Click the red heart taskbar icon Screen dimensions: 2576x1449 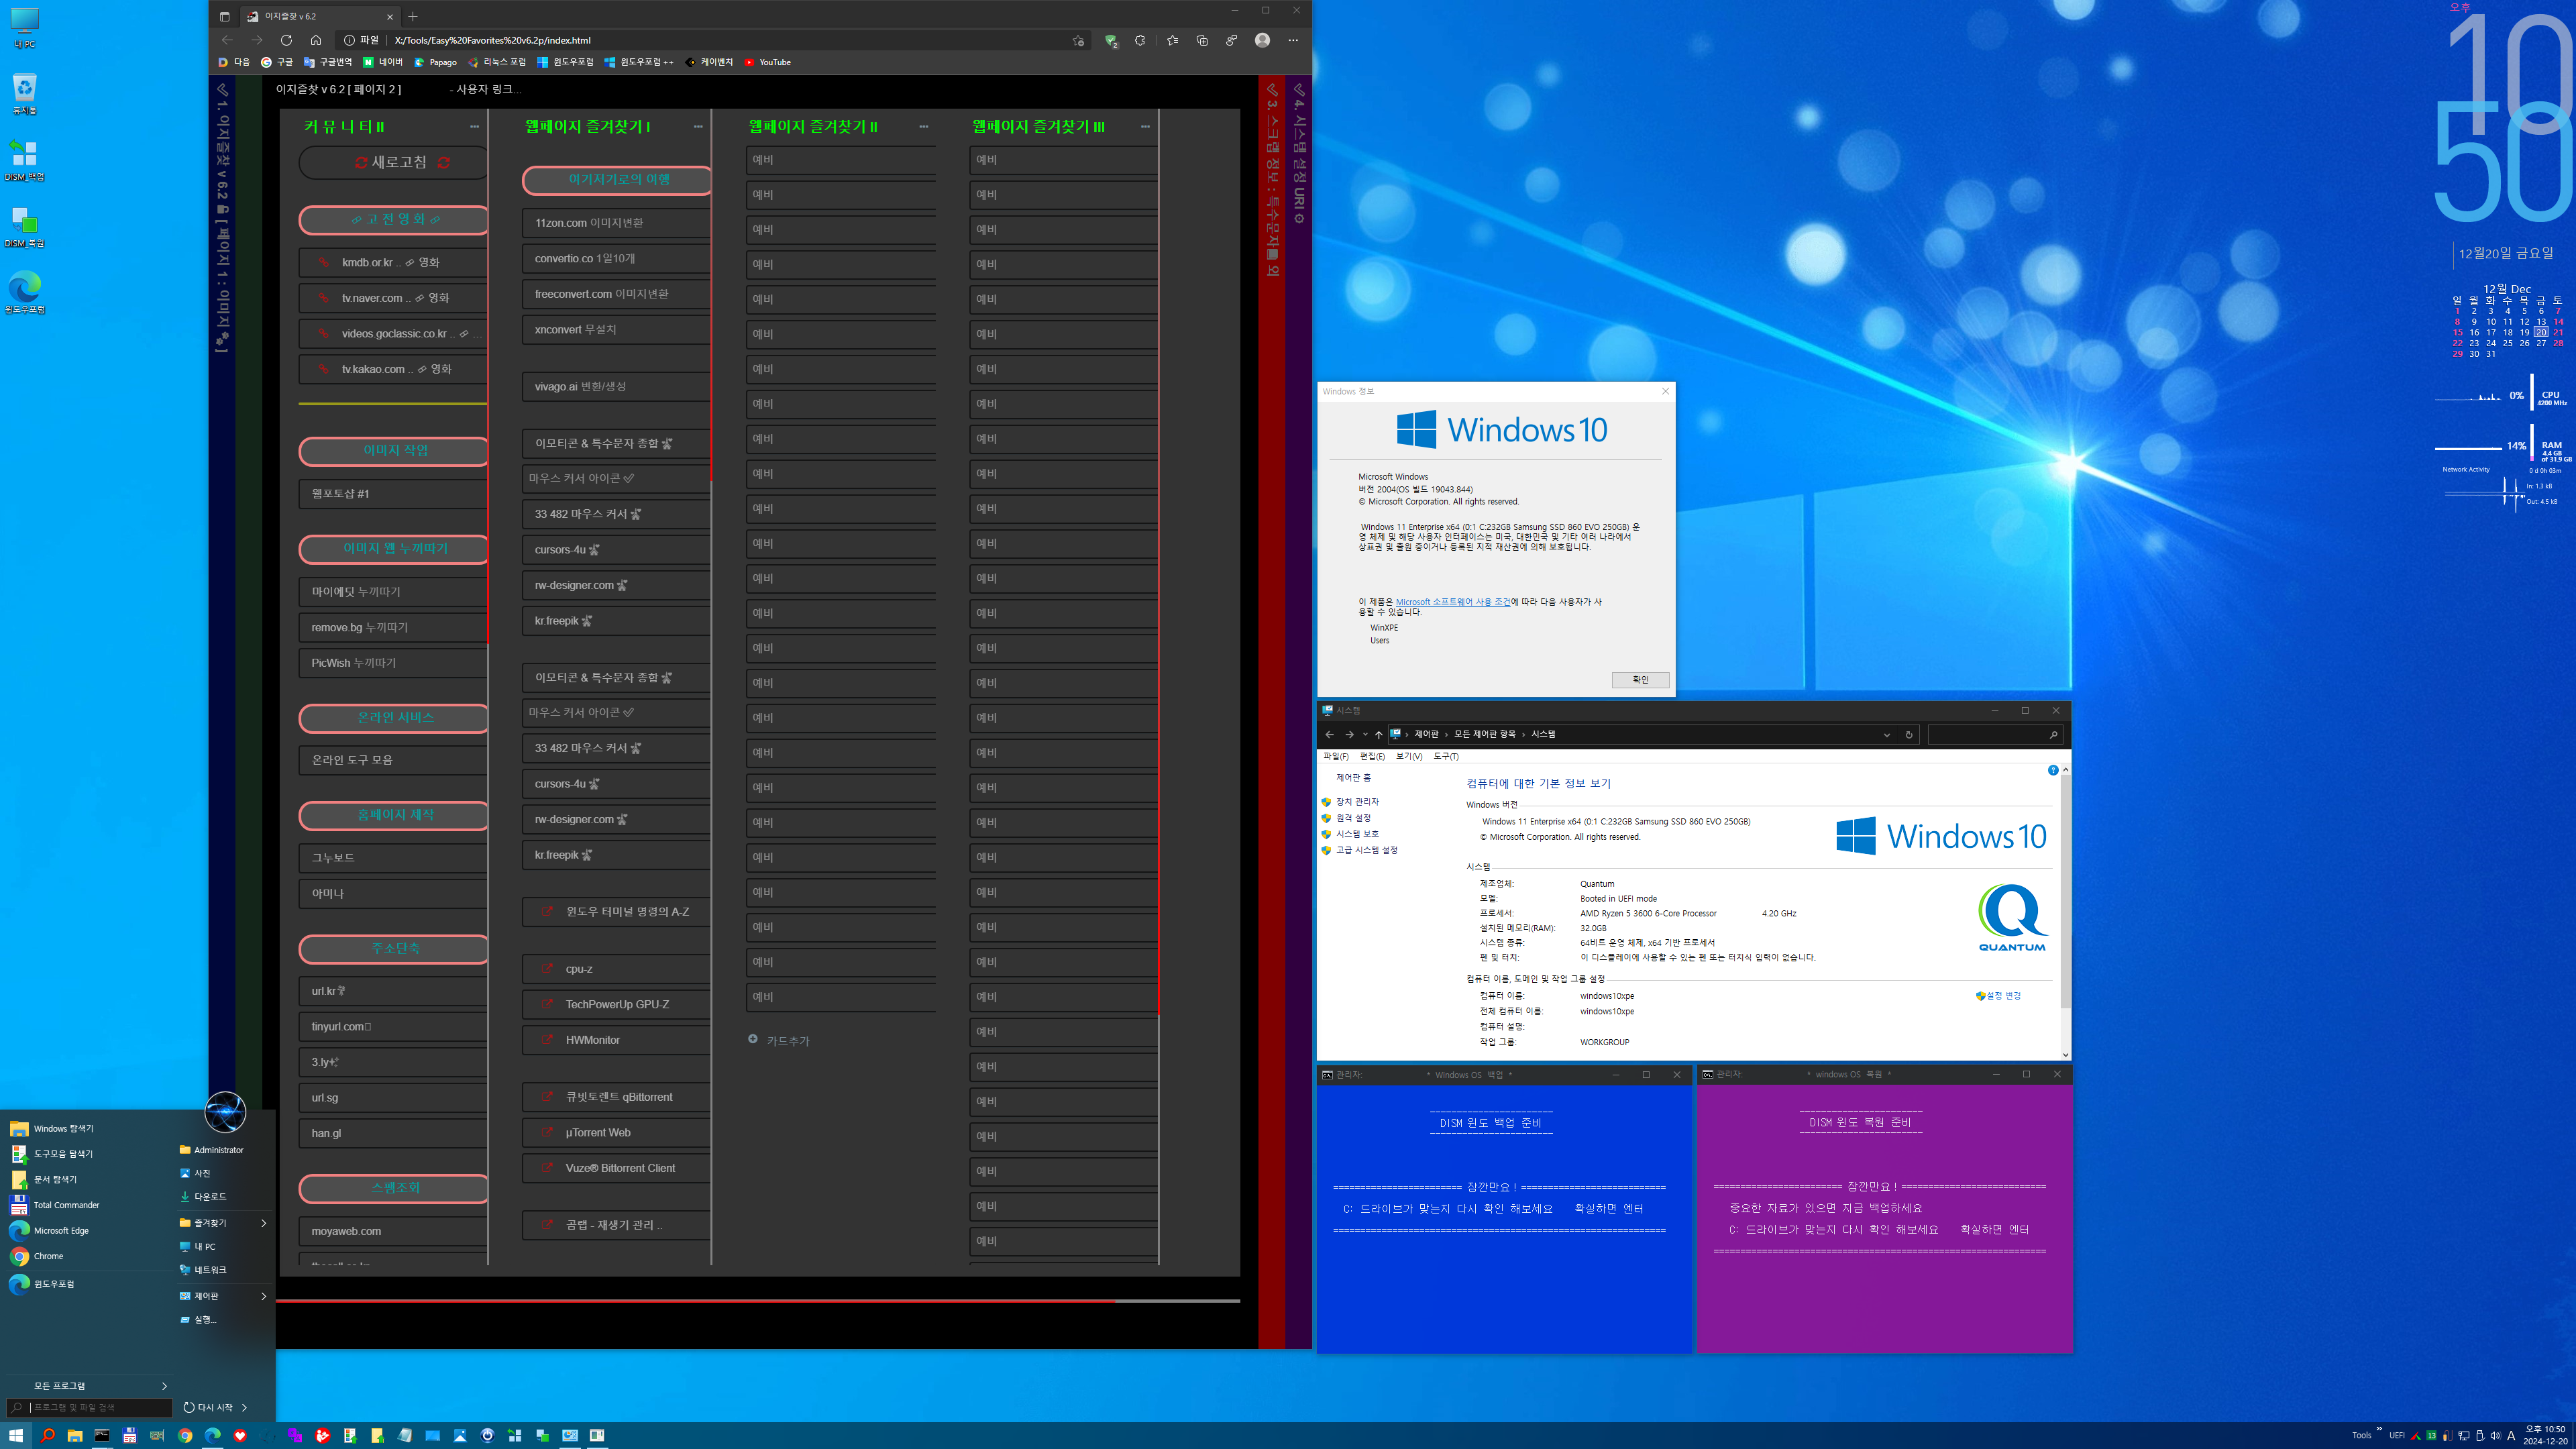[x=240, y=1435]
